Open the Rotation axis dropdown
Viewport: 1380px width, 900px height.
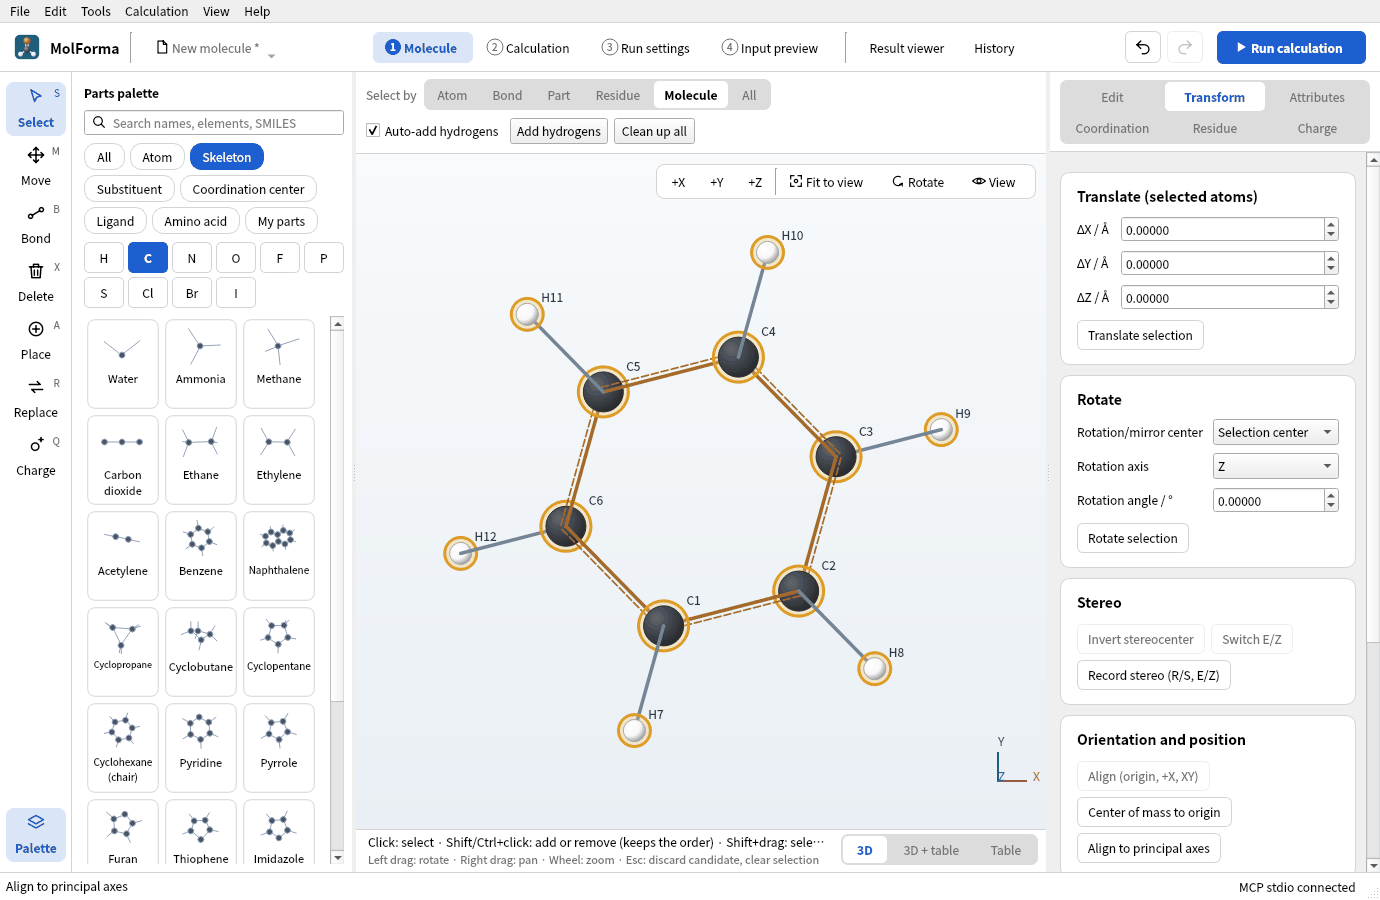[1276, 466]
